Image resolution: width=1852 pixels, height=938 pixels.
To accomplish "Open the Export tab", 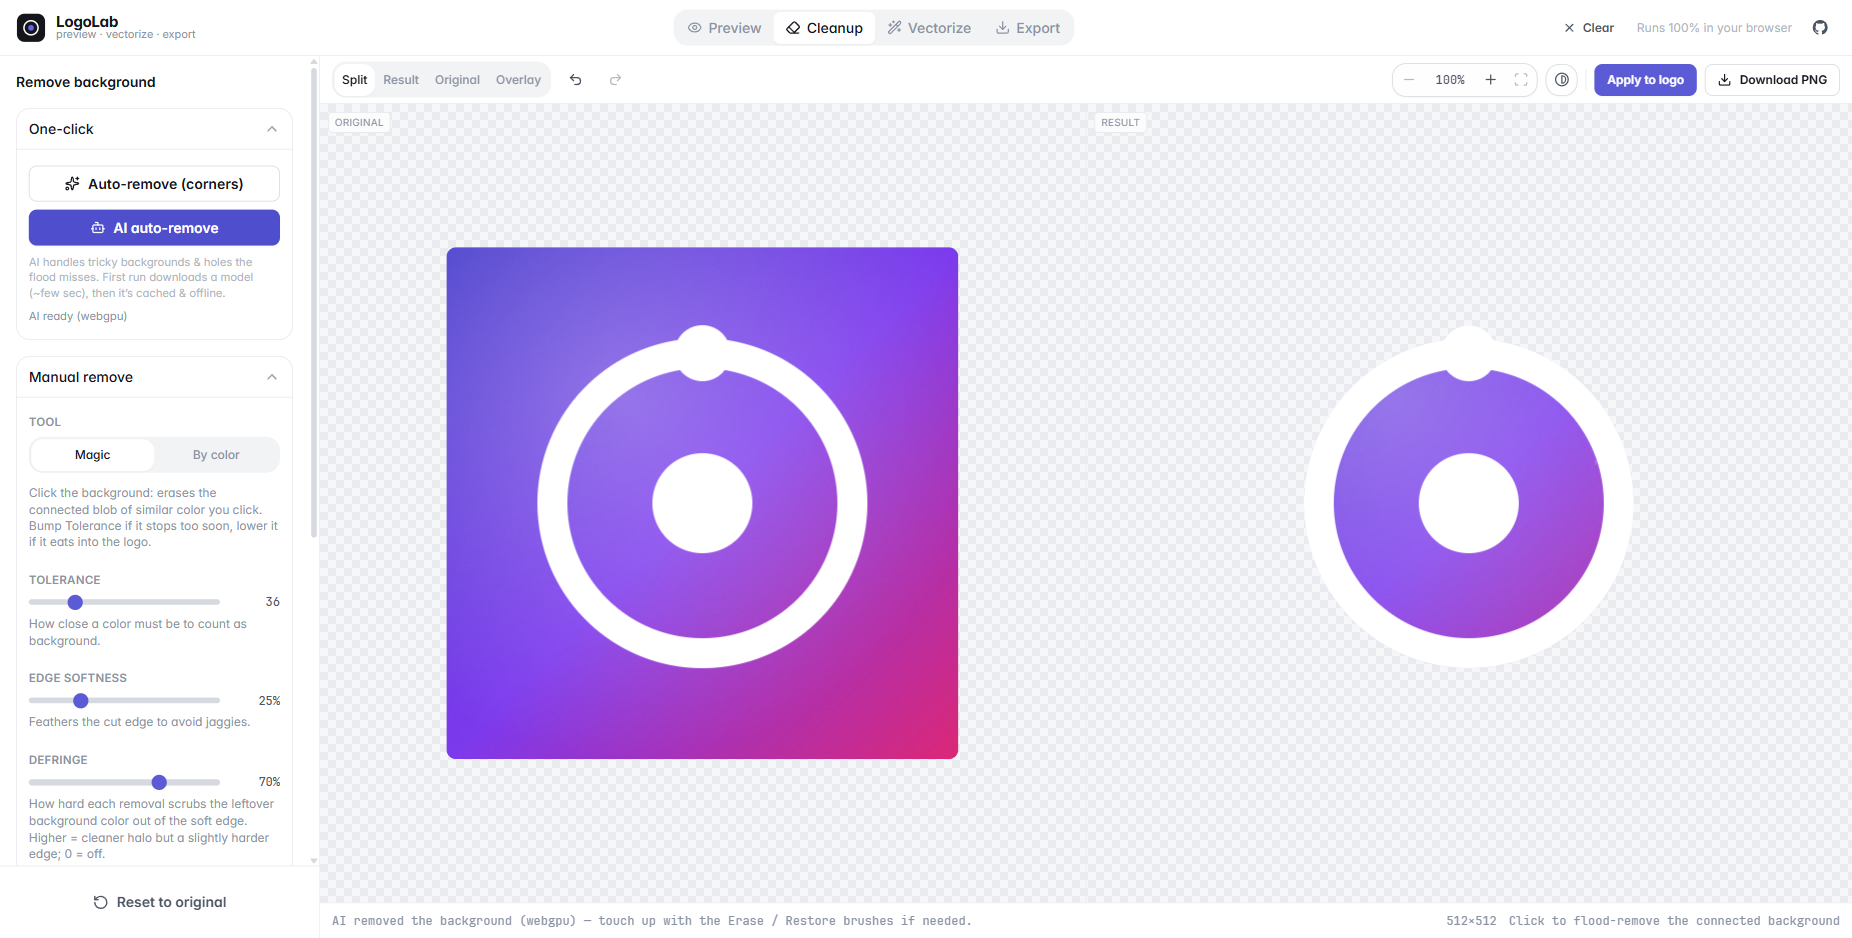I will [x=1028, y=28].
